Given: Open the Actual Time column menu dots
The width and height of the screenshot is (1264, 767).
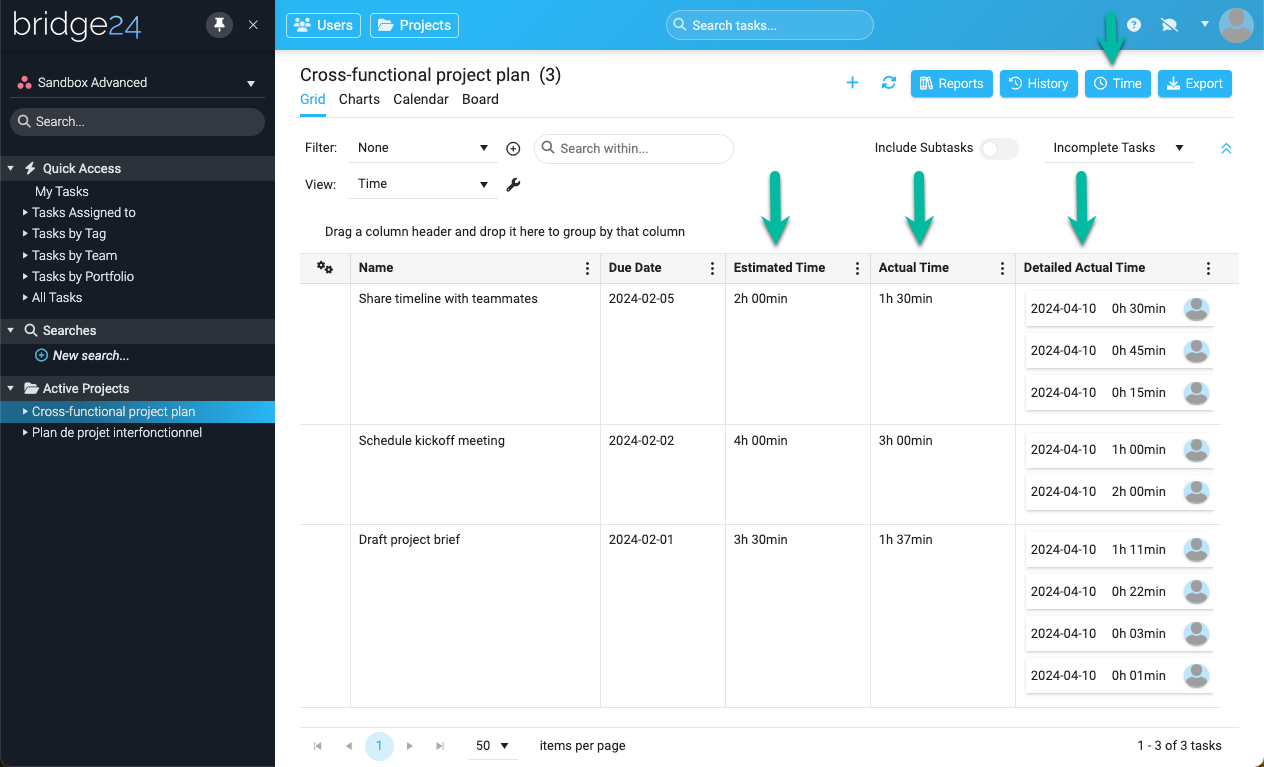Looking at the screenshot, I should (1002, 268).
